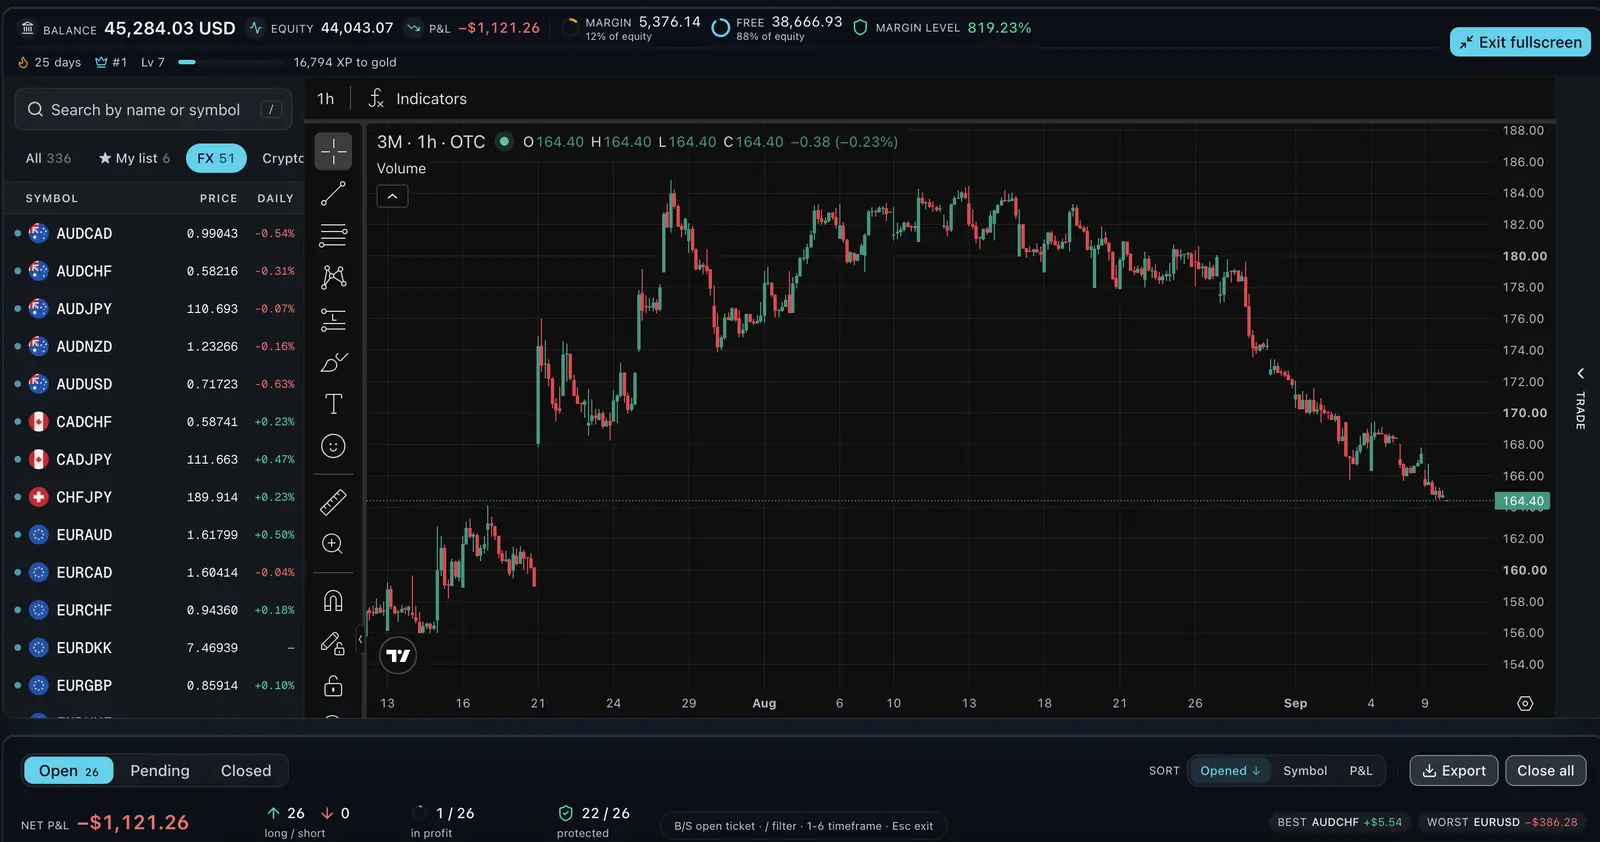Select the Text annotation tool
Viewport: 1600px width, 842px height.
pyautogui.click(x=333, y=404)
